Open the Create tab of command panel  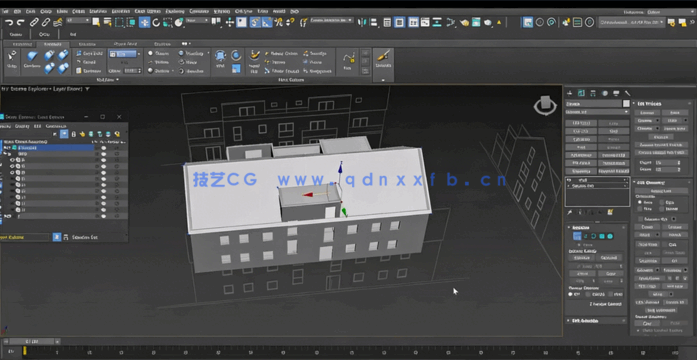(x=569, y=93)
